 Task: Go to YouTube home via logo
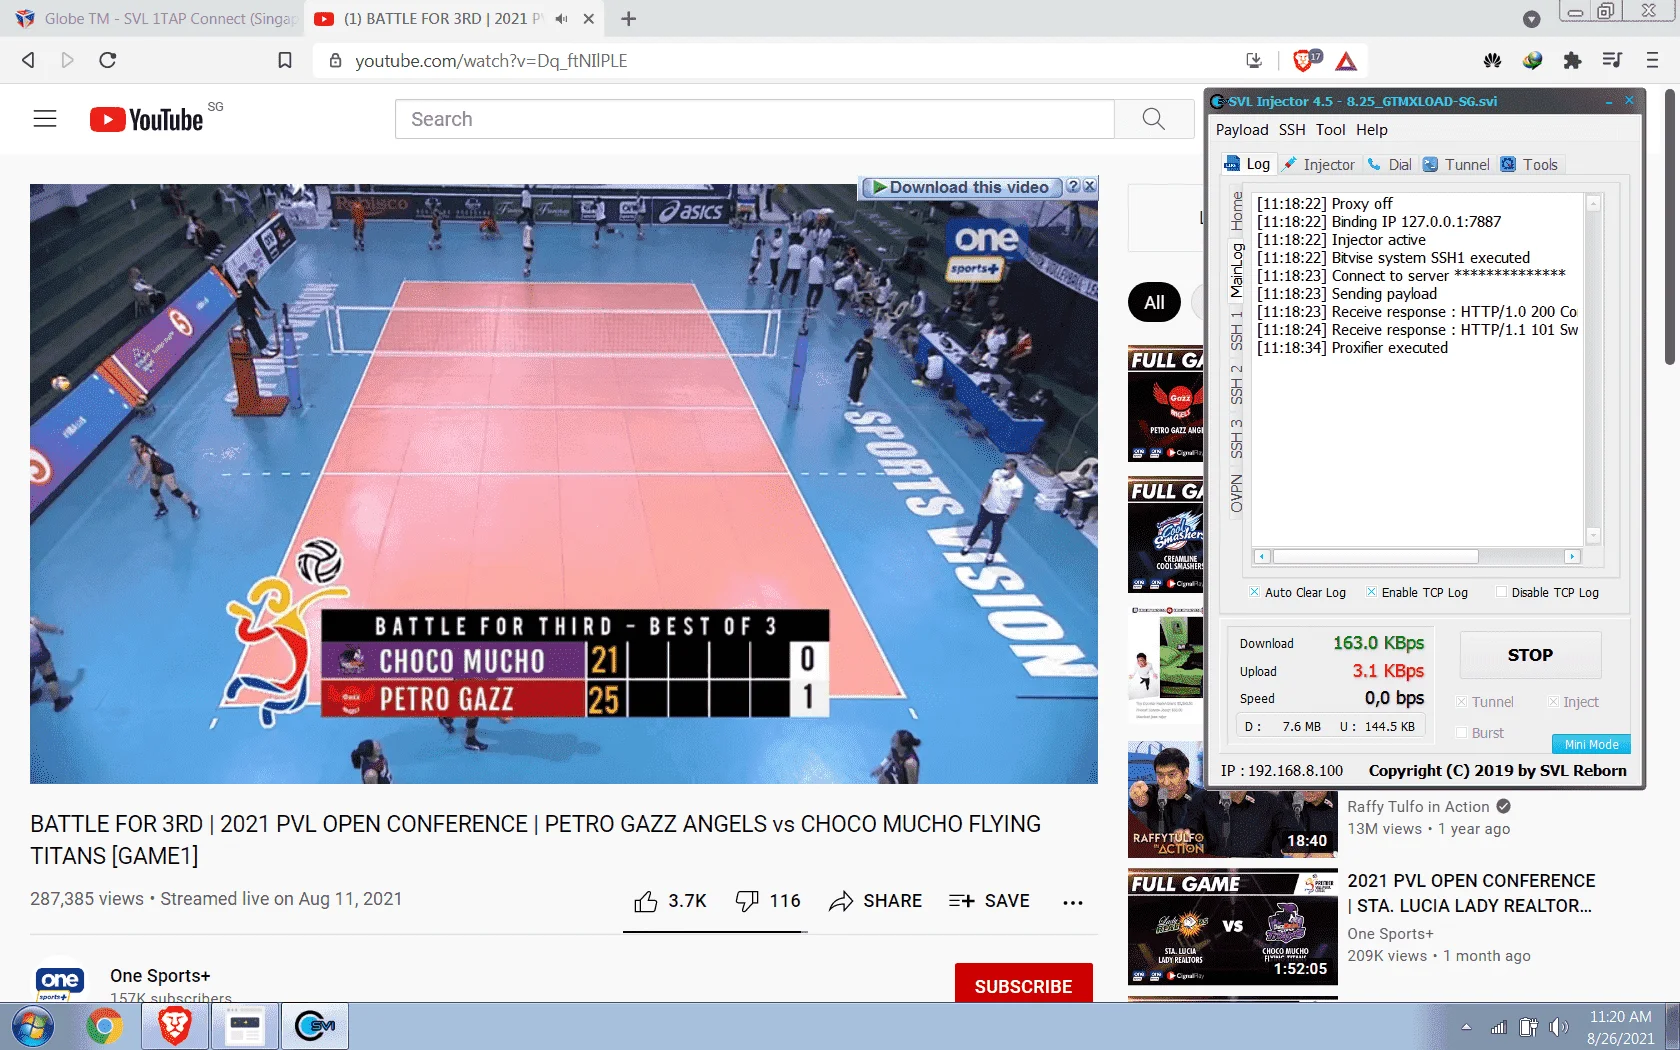point(147,119)
